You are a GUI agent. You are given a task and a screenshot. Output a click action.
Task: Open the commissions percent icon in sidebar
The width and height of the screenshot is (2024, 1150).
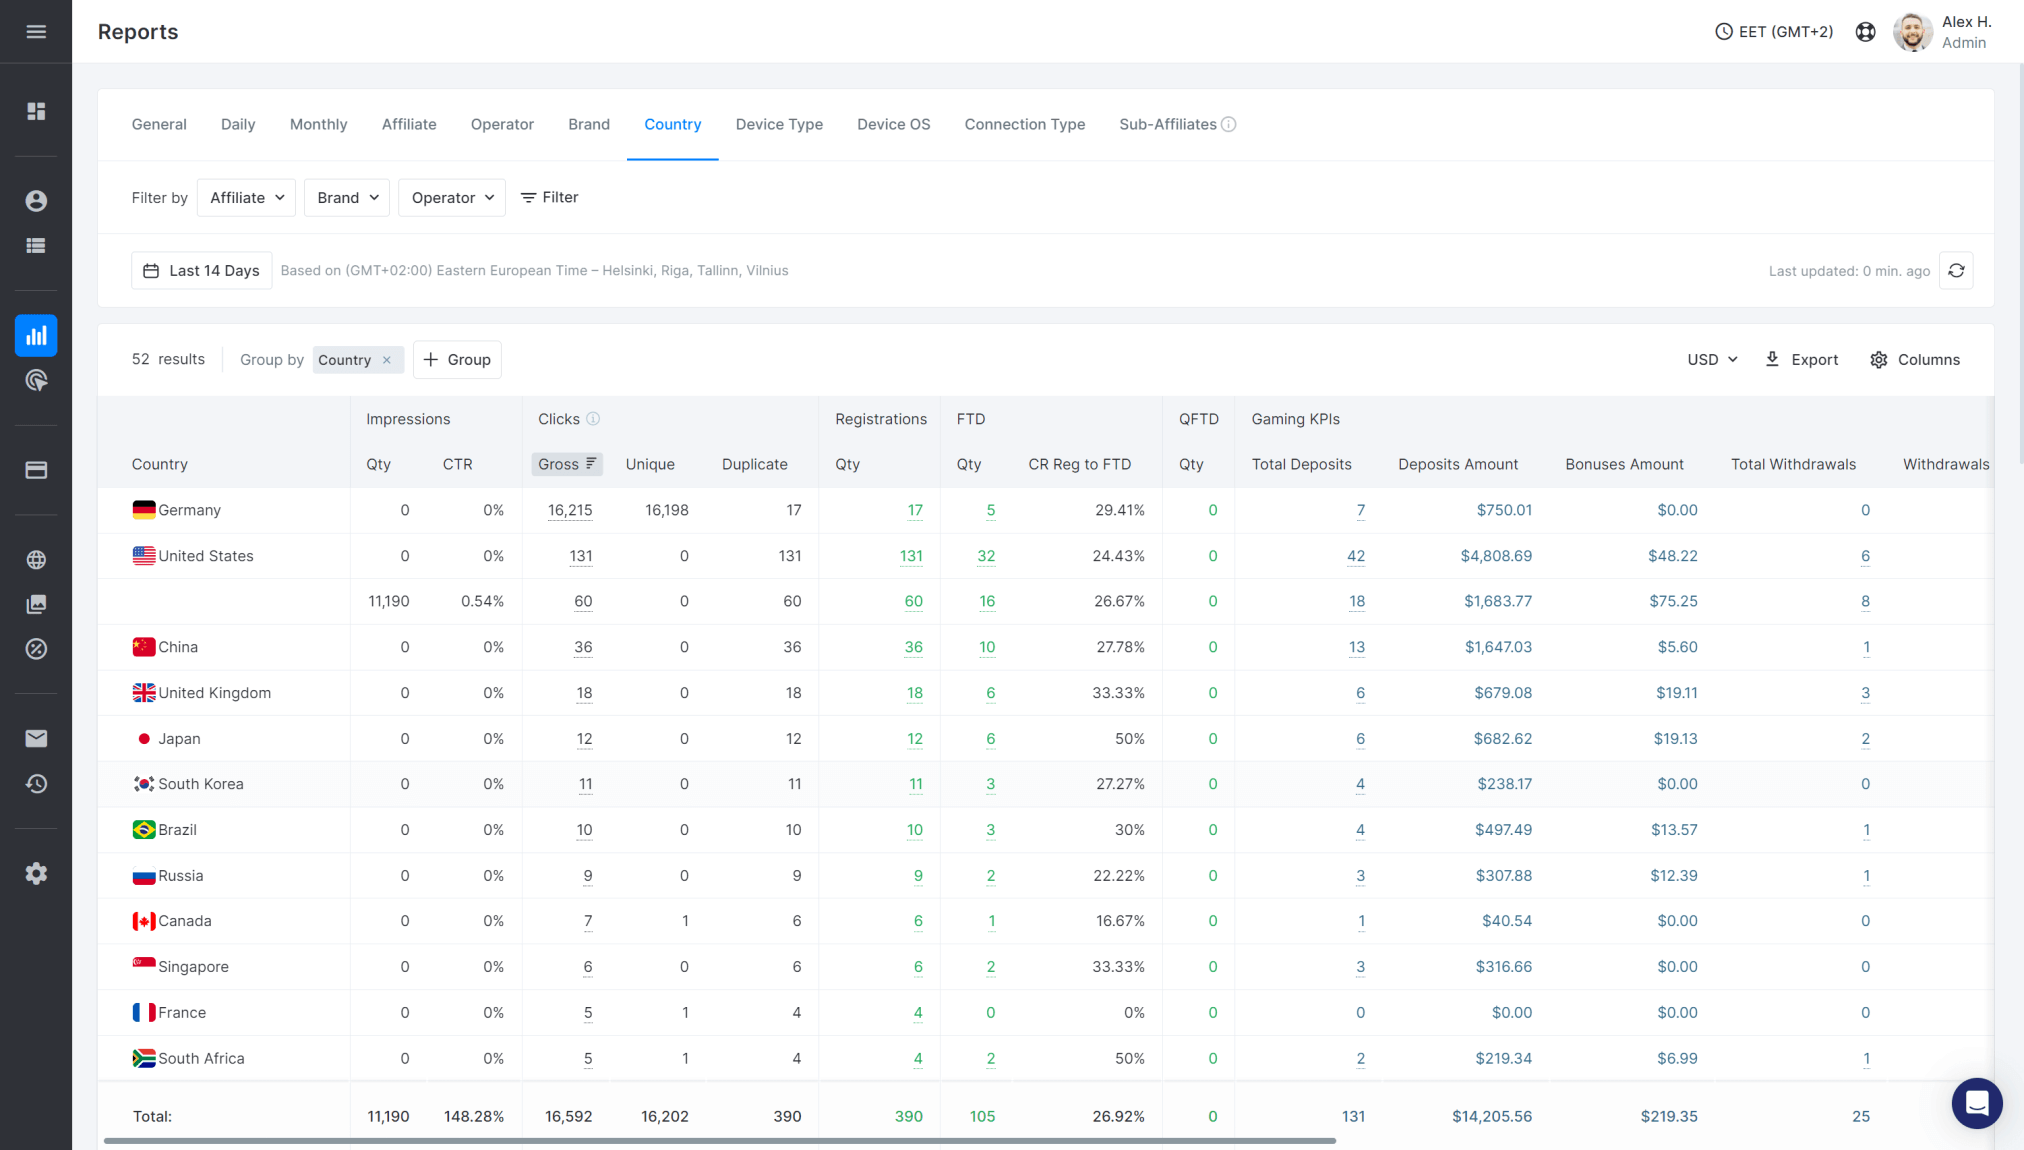click(36, 649)
